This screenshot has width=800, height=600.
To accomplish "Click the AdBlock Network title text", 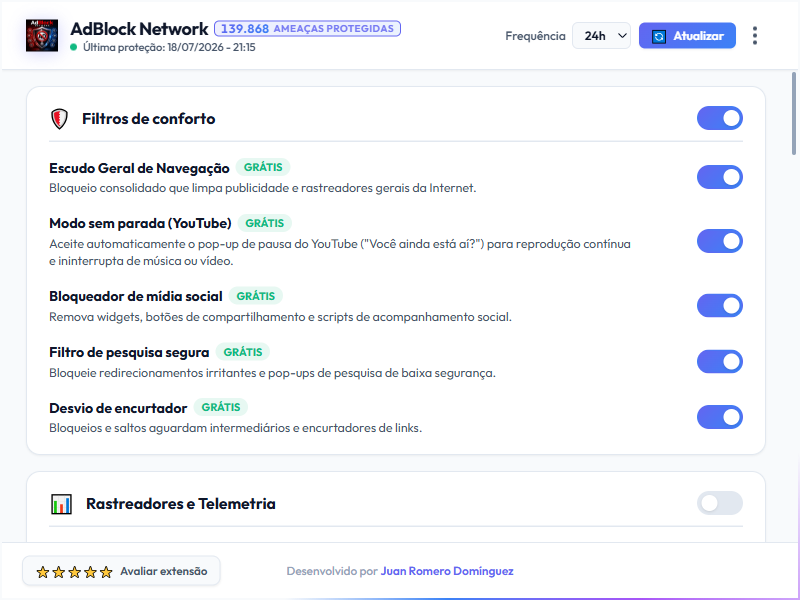I will coord(139,29).
